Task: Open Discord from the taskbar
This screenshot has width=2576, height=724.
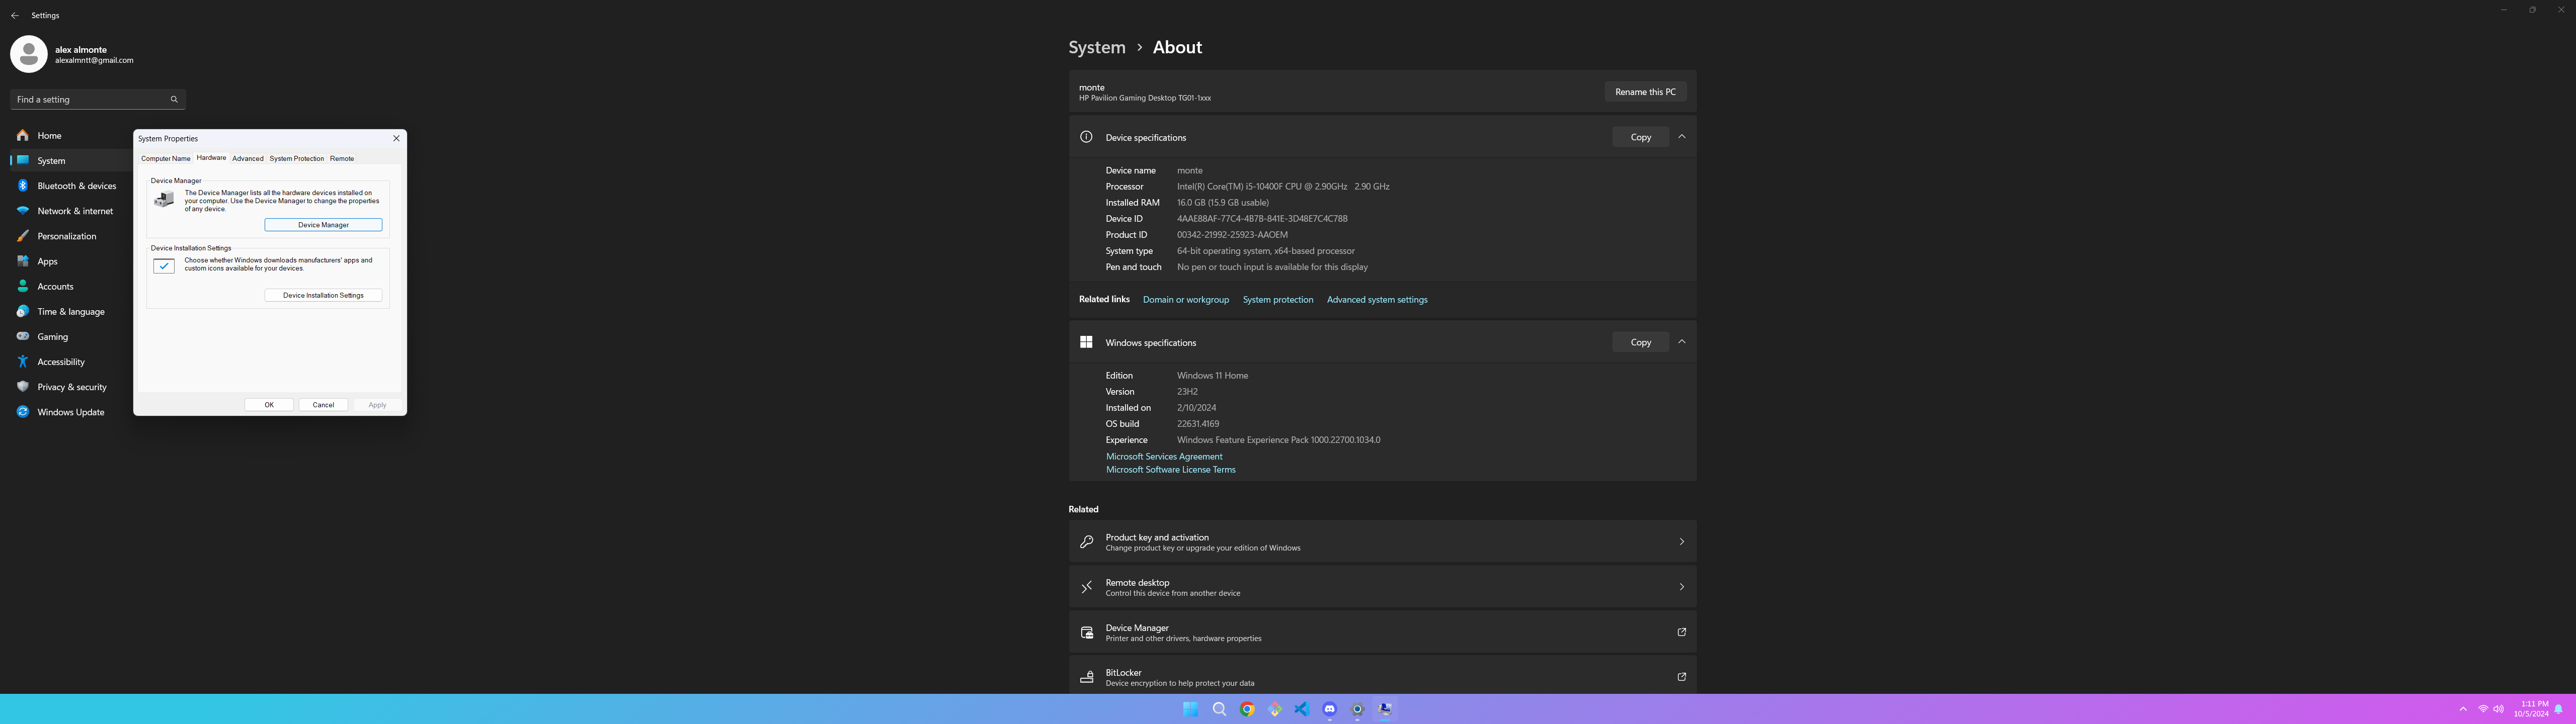Action: [1329, 709]
